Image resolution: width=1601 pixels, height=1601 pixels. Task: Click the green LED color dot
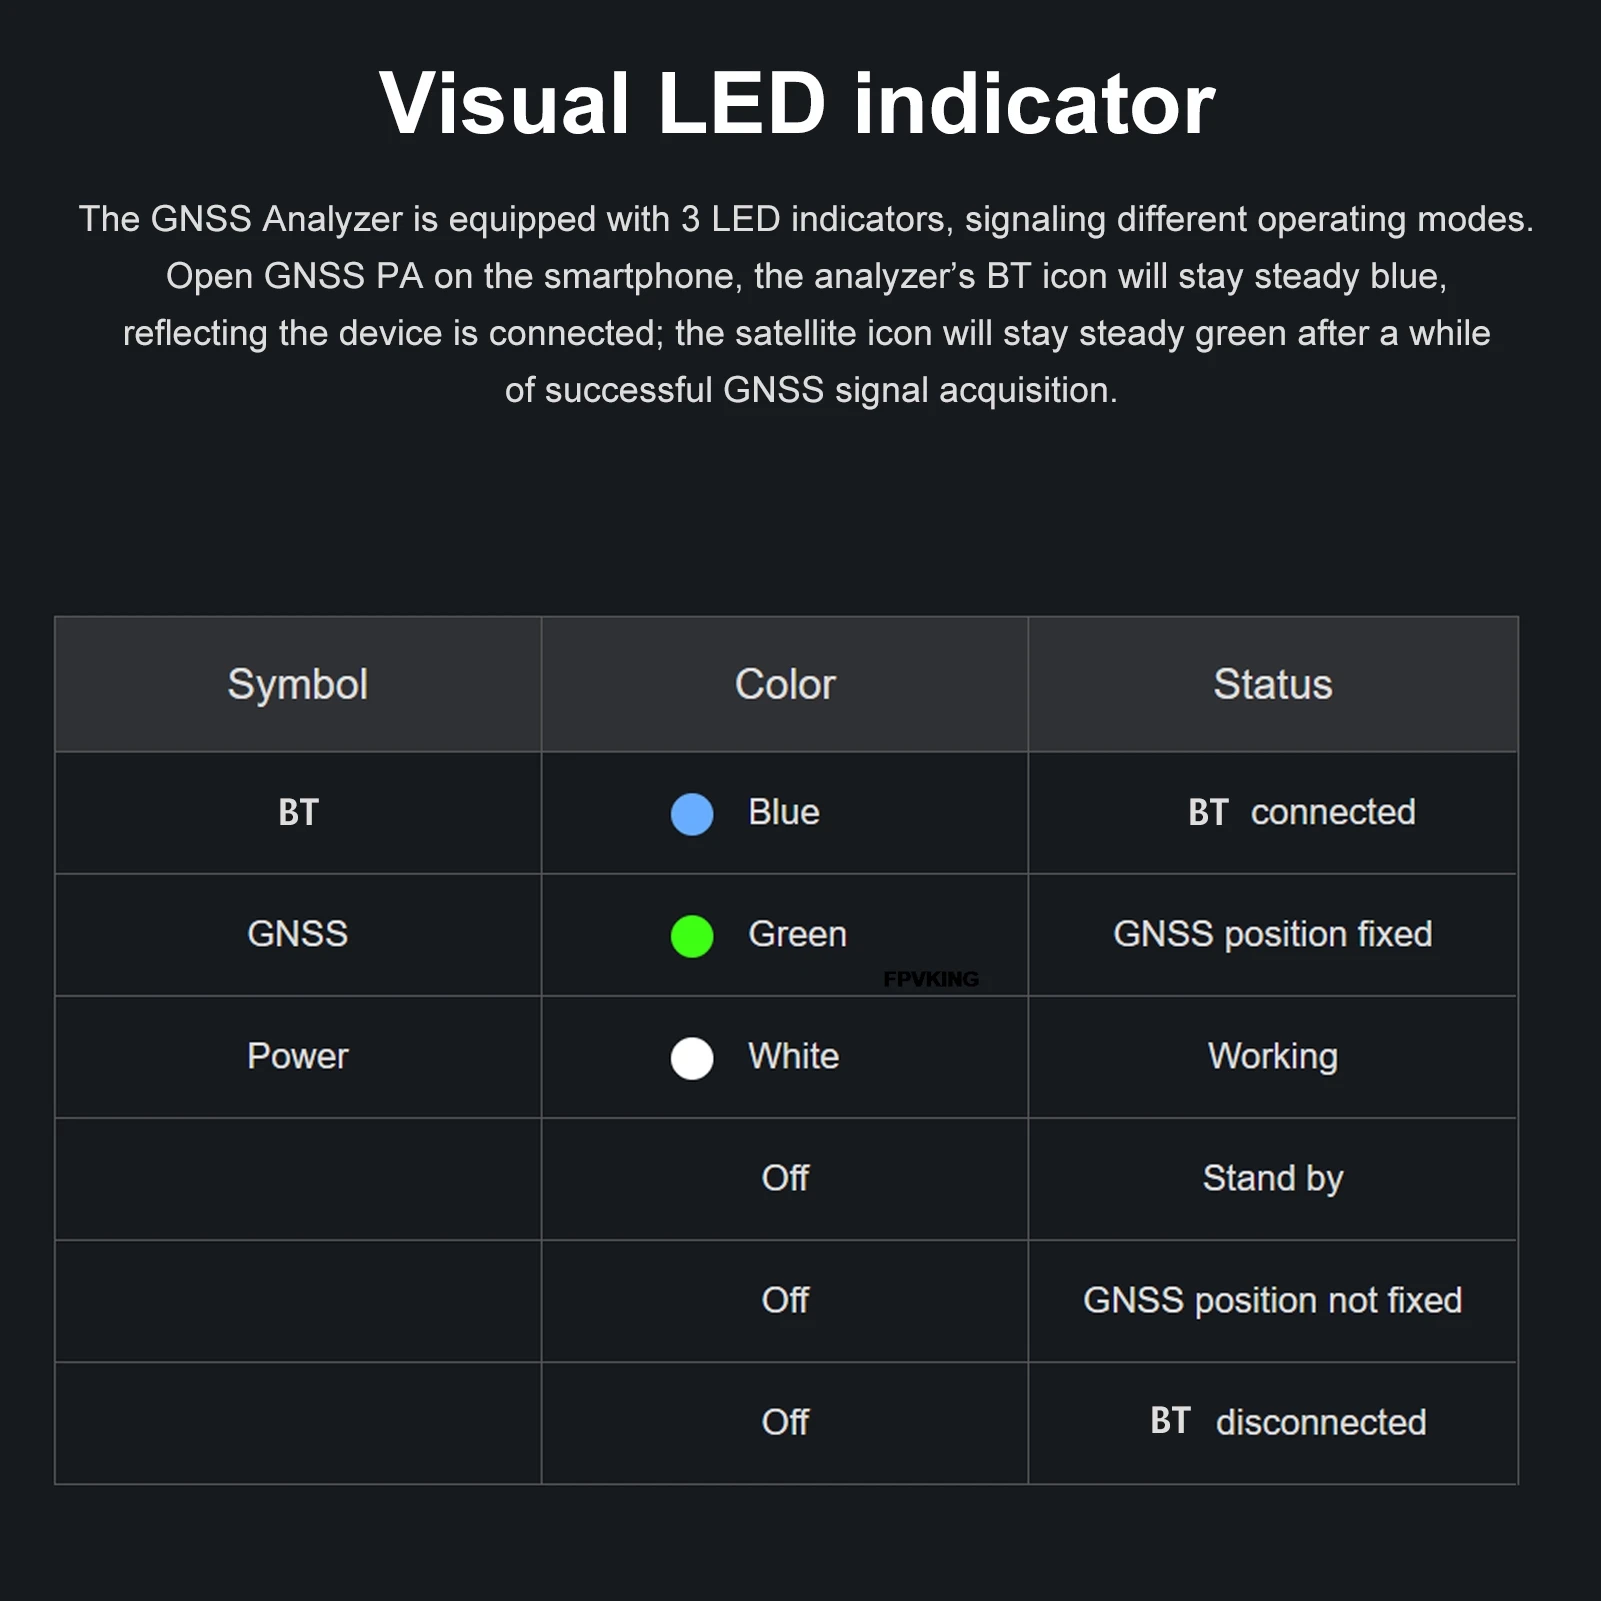click(x=692, y=936)
